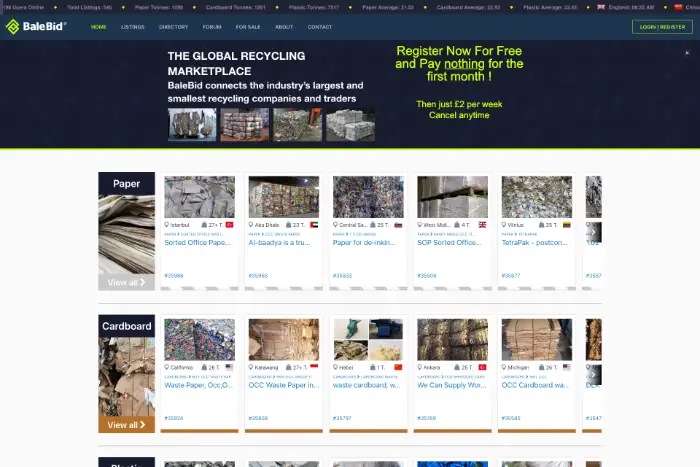Open Istanbul listing photo of paper scraps

[x=200, y=197]
